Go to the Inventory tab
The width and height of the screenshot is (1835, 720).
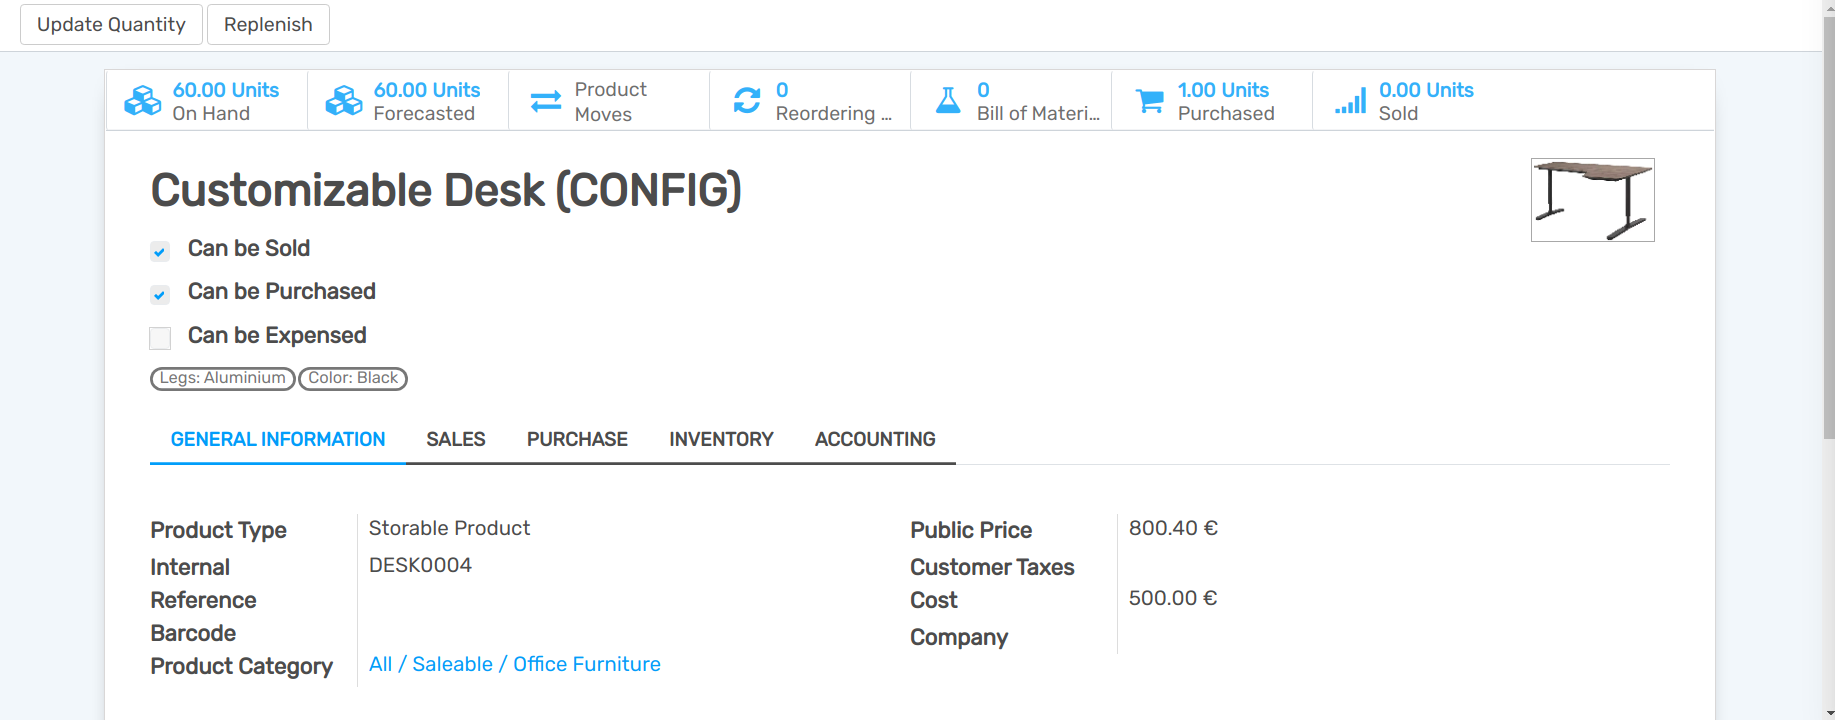click(x=721, y=439)
